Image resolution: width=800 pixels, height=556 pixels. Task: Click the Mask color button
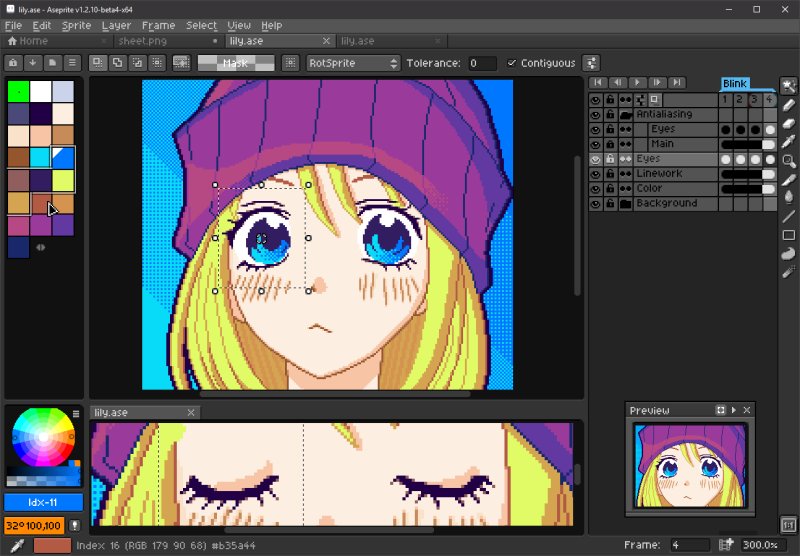pos(236,63)
